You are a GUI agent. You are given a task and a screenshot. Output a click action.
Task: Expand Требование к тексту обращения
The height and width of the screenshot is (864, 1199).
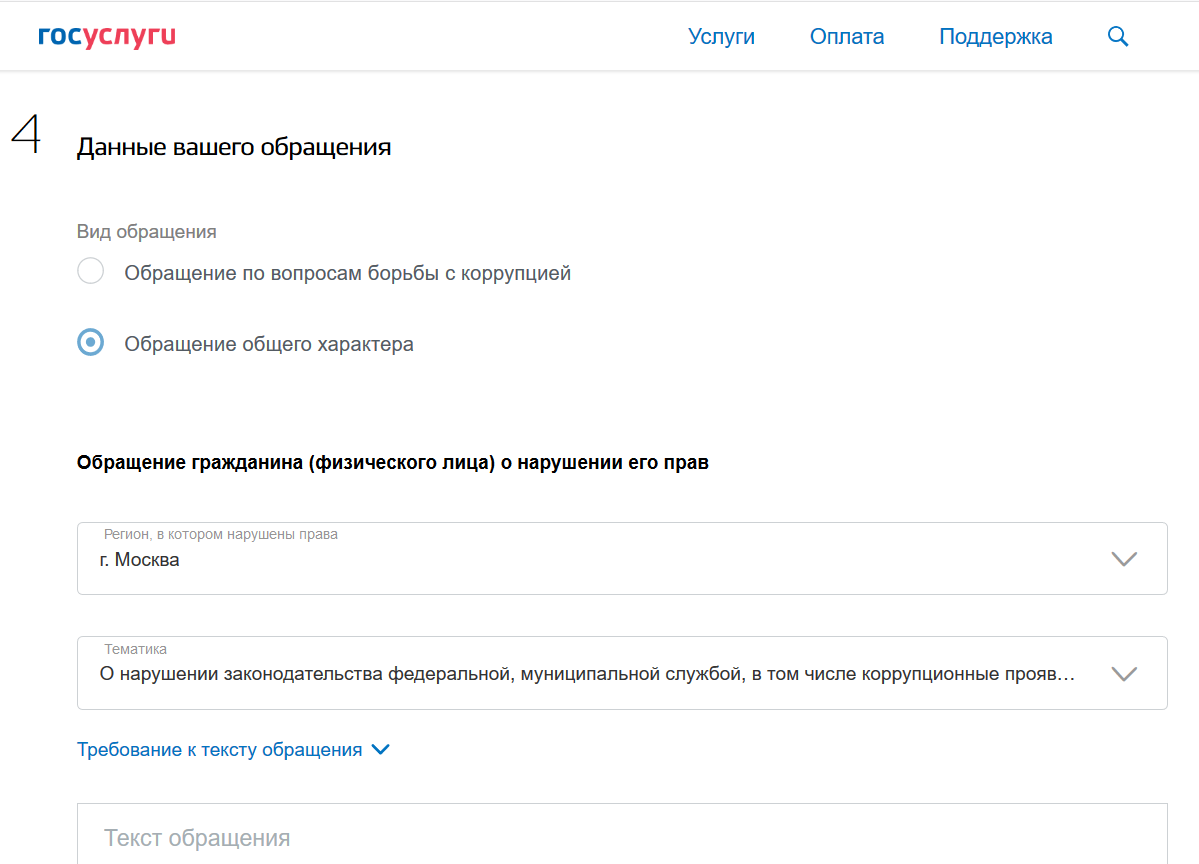tap(233, 749)
